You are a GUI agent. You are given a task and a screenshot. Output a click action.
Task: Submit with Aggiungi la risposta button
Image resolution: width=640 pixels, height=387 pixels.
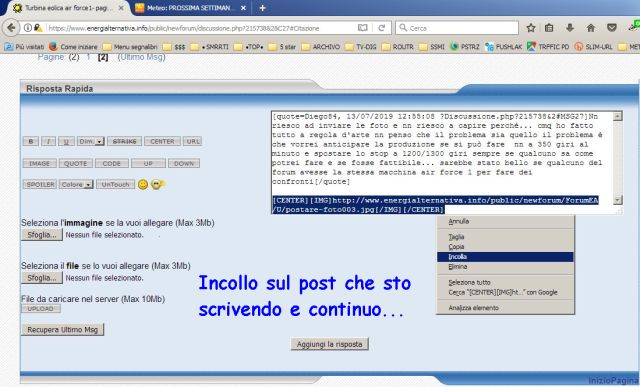pos(329,344)
